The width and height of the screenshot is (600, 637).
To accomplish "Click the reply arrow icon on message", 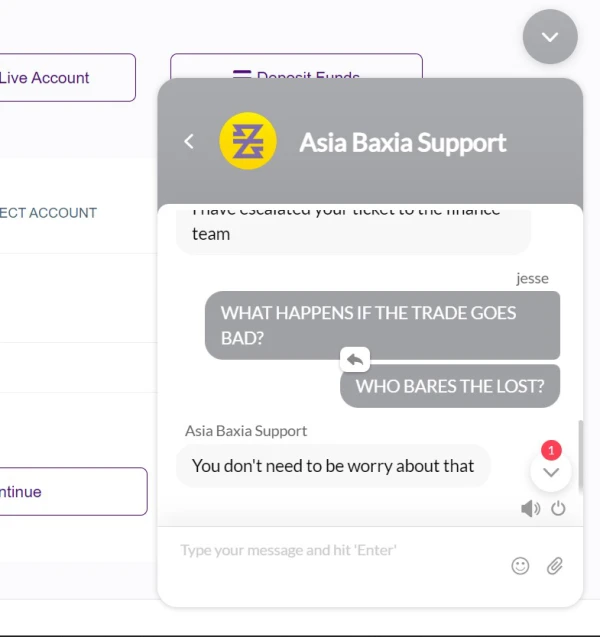I will tap(355, 360).
